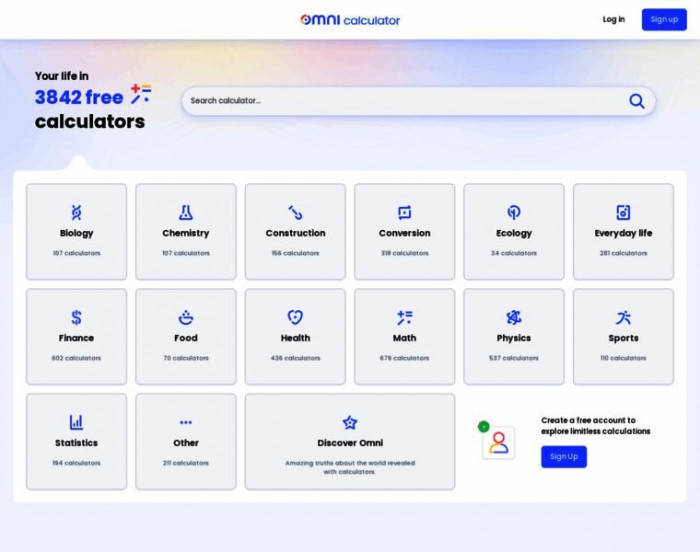Select the Math category title
Image resolution: width=700 pixels, height=552 pixels.
(404, 338)
